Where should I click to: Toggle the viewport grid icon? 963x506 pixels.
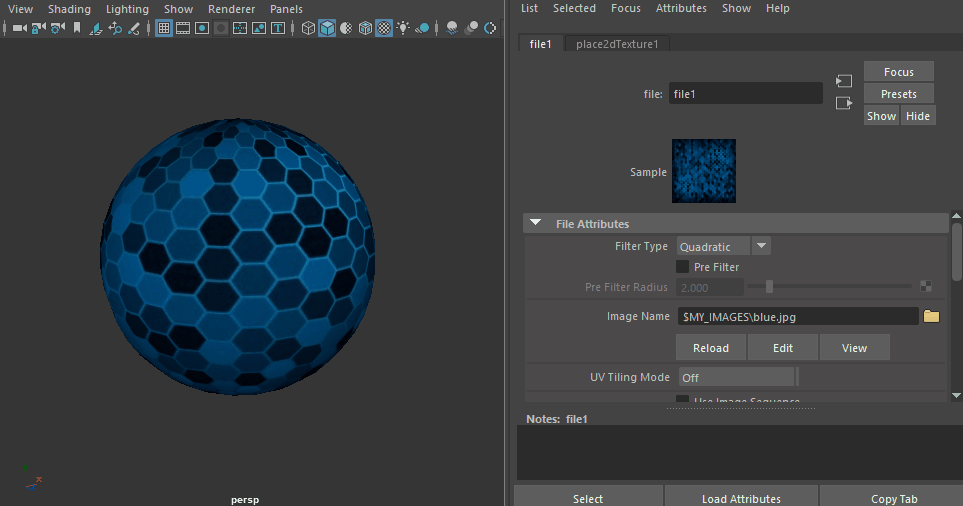(x=164, y=28)
